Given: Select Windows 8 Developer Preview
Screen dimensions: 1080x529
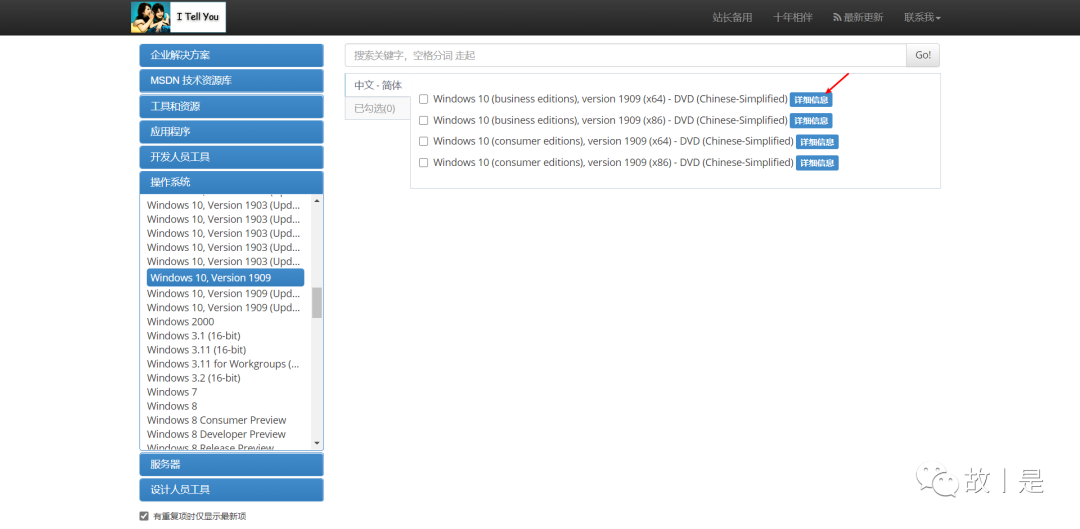Looking at the screenshot, I should (216, 435).
